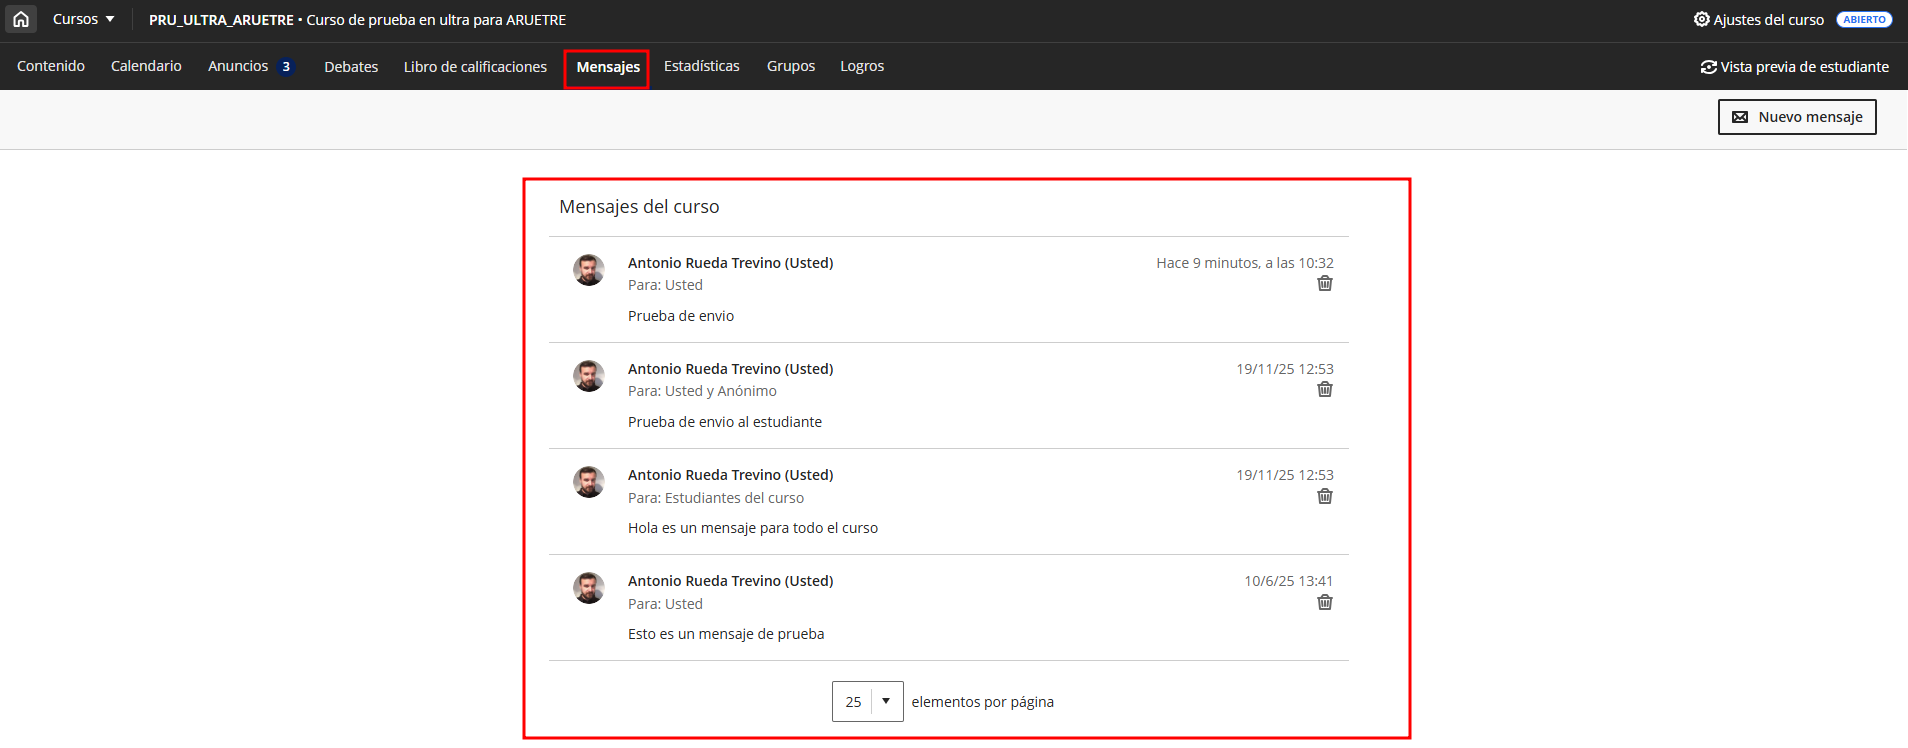Click the Vista previa de estudiante refresh icon

click(1708, 67)
